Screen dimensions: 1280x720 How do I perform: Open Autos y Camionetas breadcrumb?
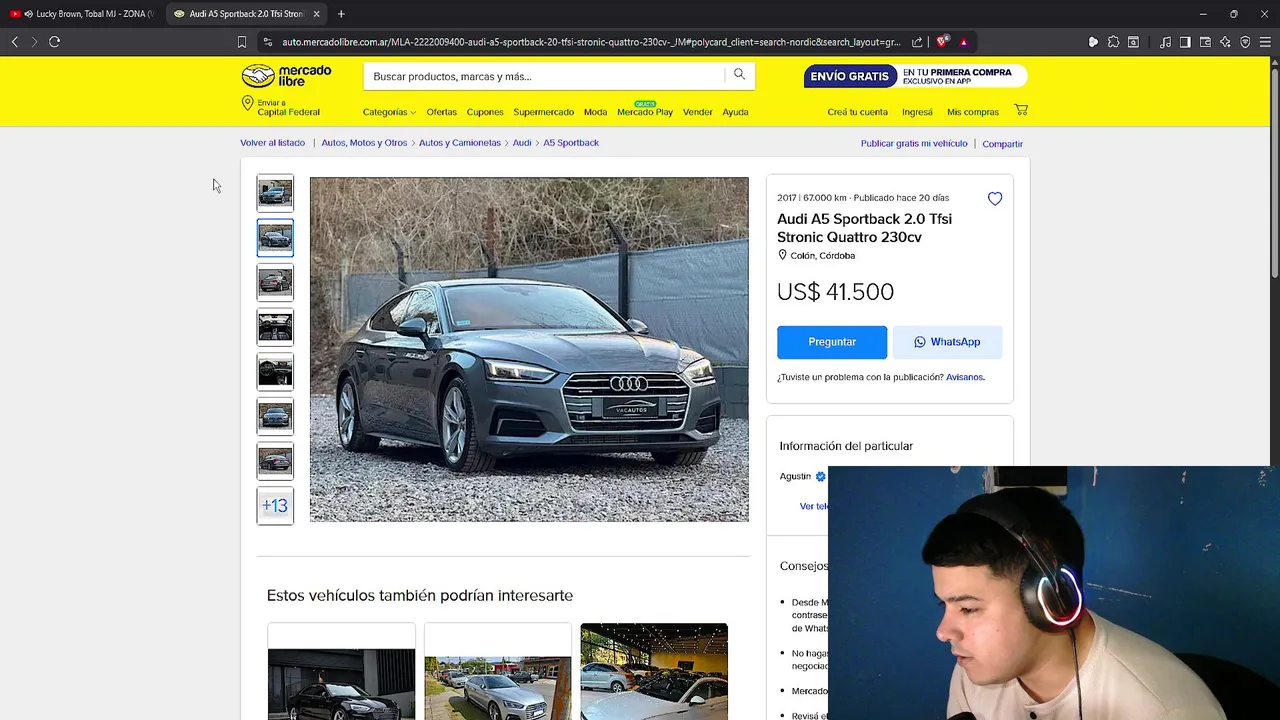[460, 143]
